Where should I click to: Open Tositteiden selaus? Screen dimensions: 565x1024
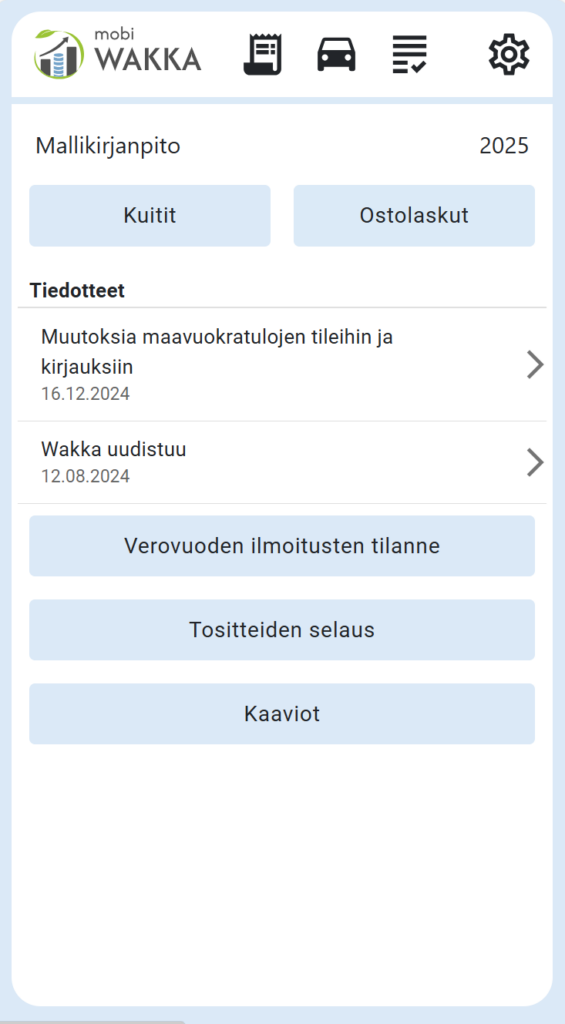coord(282,630)
